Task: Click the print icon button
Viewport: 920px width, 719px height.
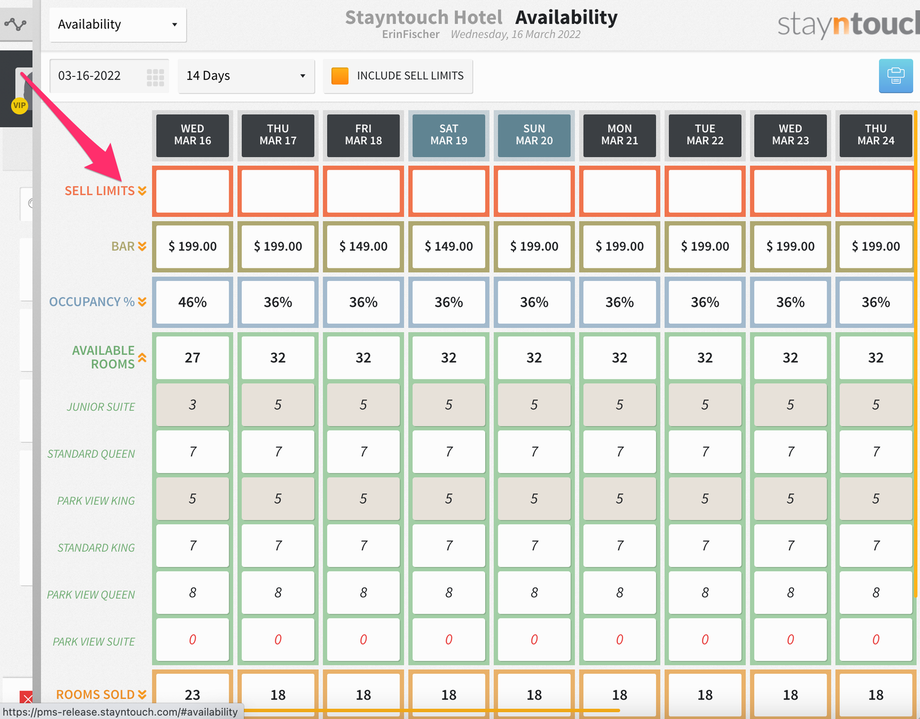Action: pos(895,76)
